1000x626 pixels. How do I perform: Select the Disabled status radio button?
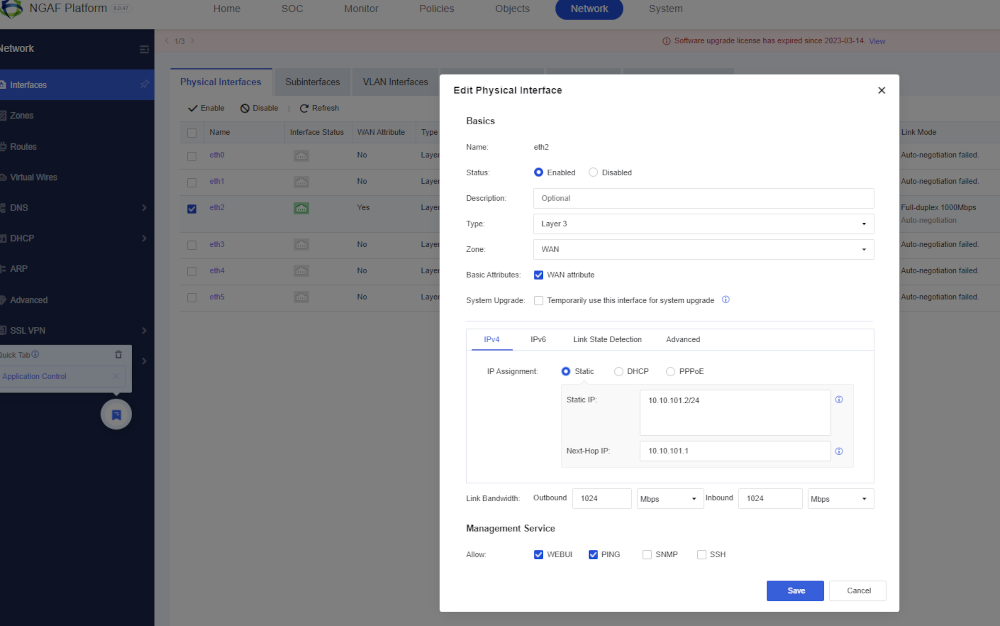(x=593, y=173)
